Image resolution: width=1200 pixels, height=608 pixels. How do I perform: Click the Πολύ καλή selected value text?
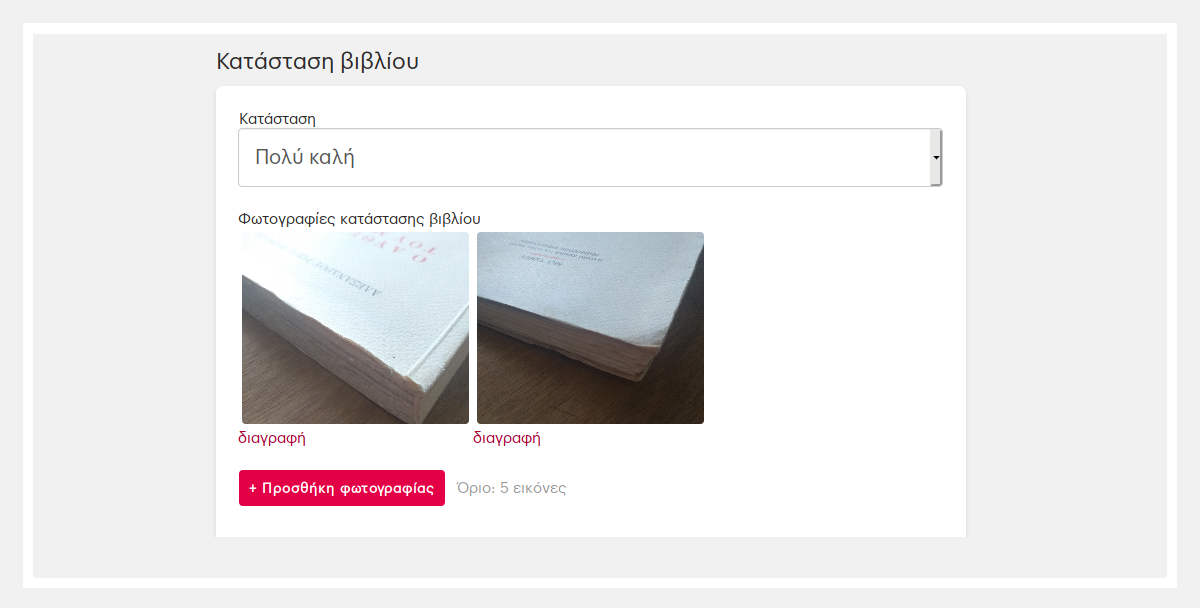coord(305,157)
